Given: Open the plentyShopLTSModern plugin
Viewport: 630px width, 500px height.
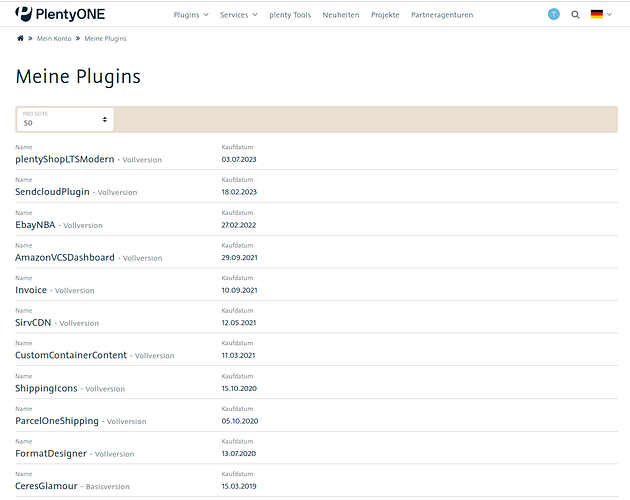Looking at the screenshot, I should pos(65,159).
